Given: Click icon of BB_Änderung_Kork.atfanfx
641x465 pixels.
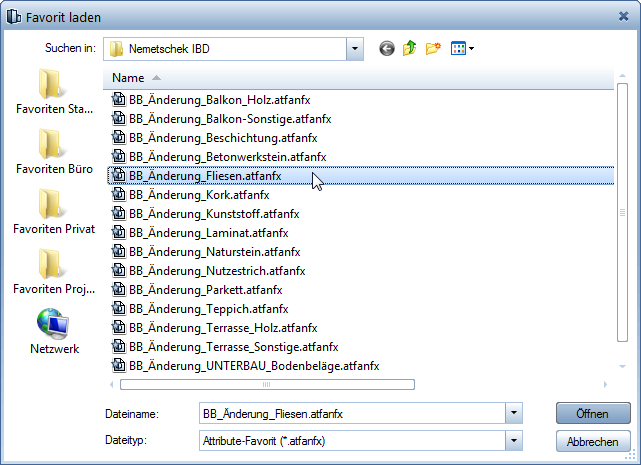Looking at the screenshot, I should coord(119,195).
